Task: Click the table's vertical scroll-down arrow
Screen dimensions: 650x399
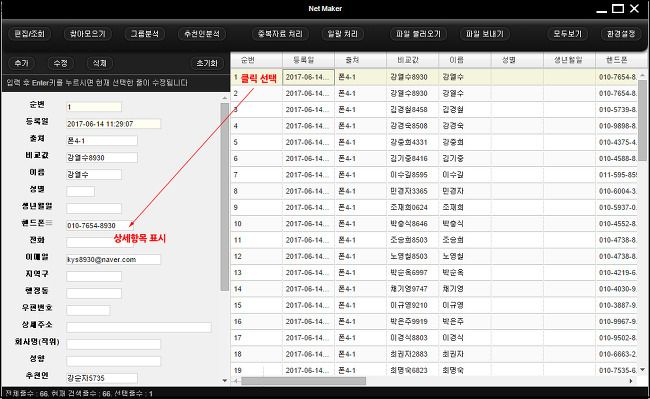Action: [643, 370]
